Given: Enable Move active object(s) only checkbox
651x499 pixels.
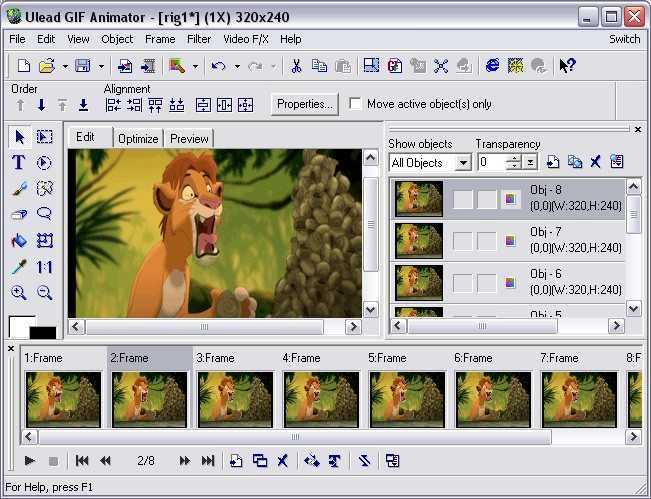Looking at the screenshot, I should click(355, 103).
